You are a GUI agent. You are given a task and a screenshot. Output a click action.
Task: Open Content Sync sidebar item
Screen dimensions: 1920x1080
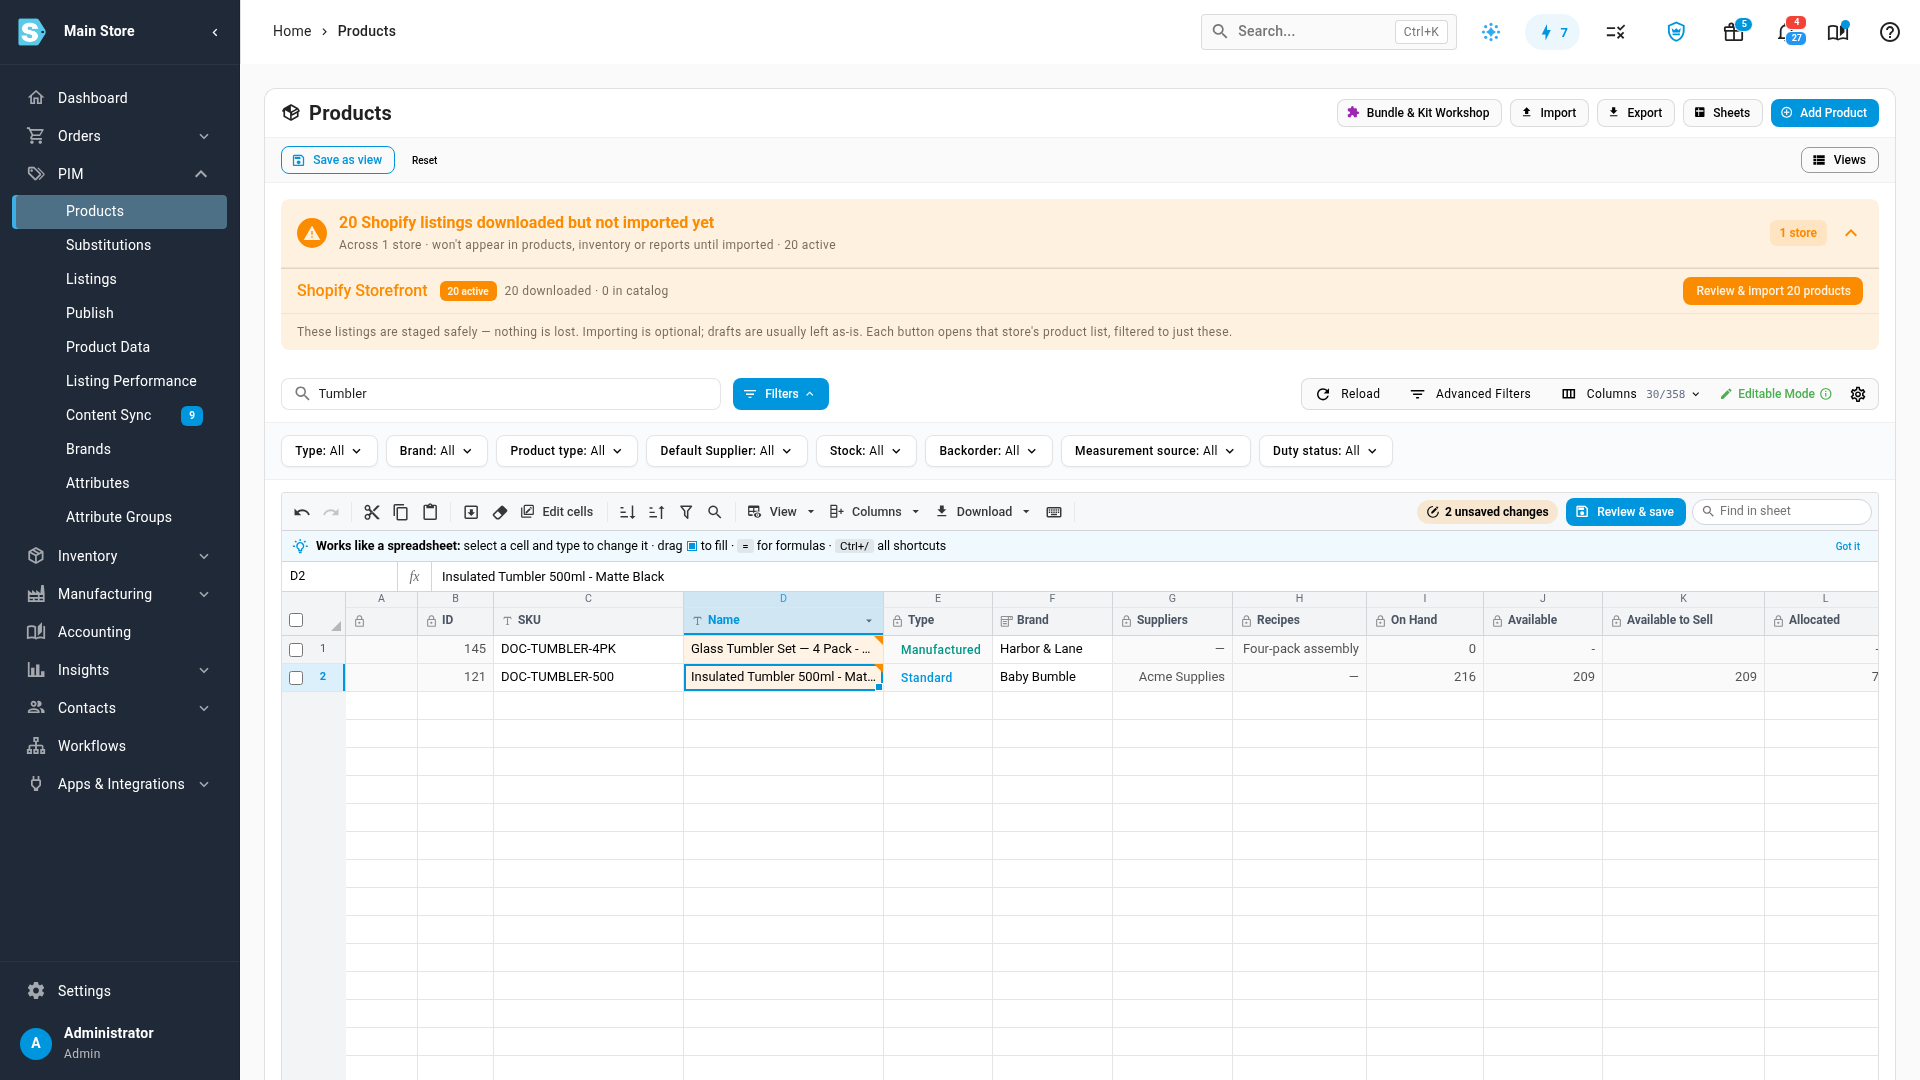[108, 415]
